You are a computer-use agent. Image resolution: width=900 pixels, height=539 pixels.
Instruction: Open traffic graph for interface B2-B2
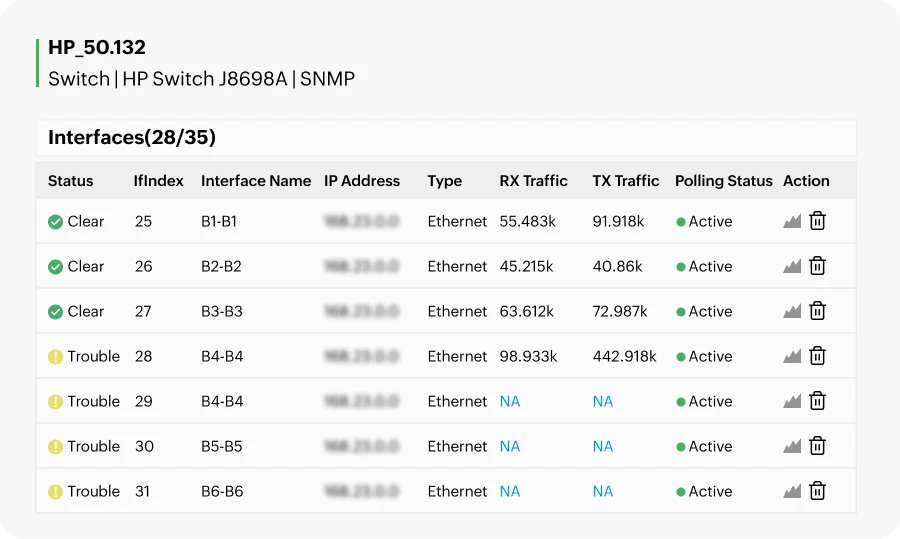(792, 266)
